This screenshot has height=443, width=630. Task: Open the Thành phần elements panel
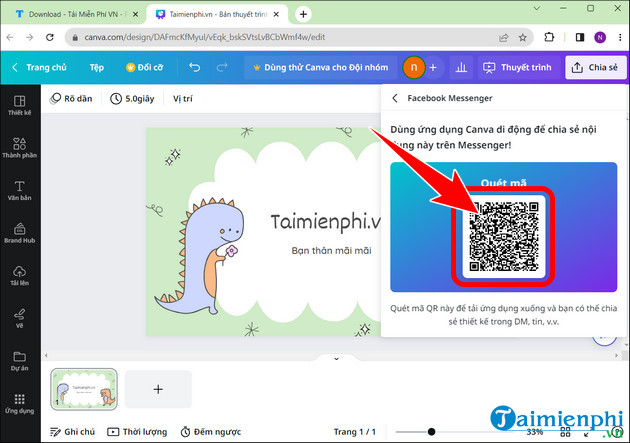pyautogui.click(x=19, y=147)
